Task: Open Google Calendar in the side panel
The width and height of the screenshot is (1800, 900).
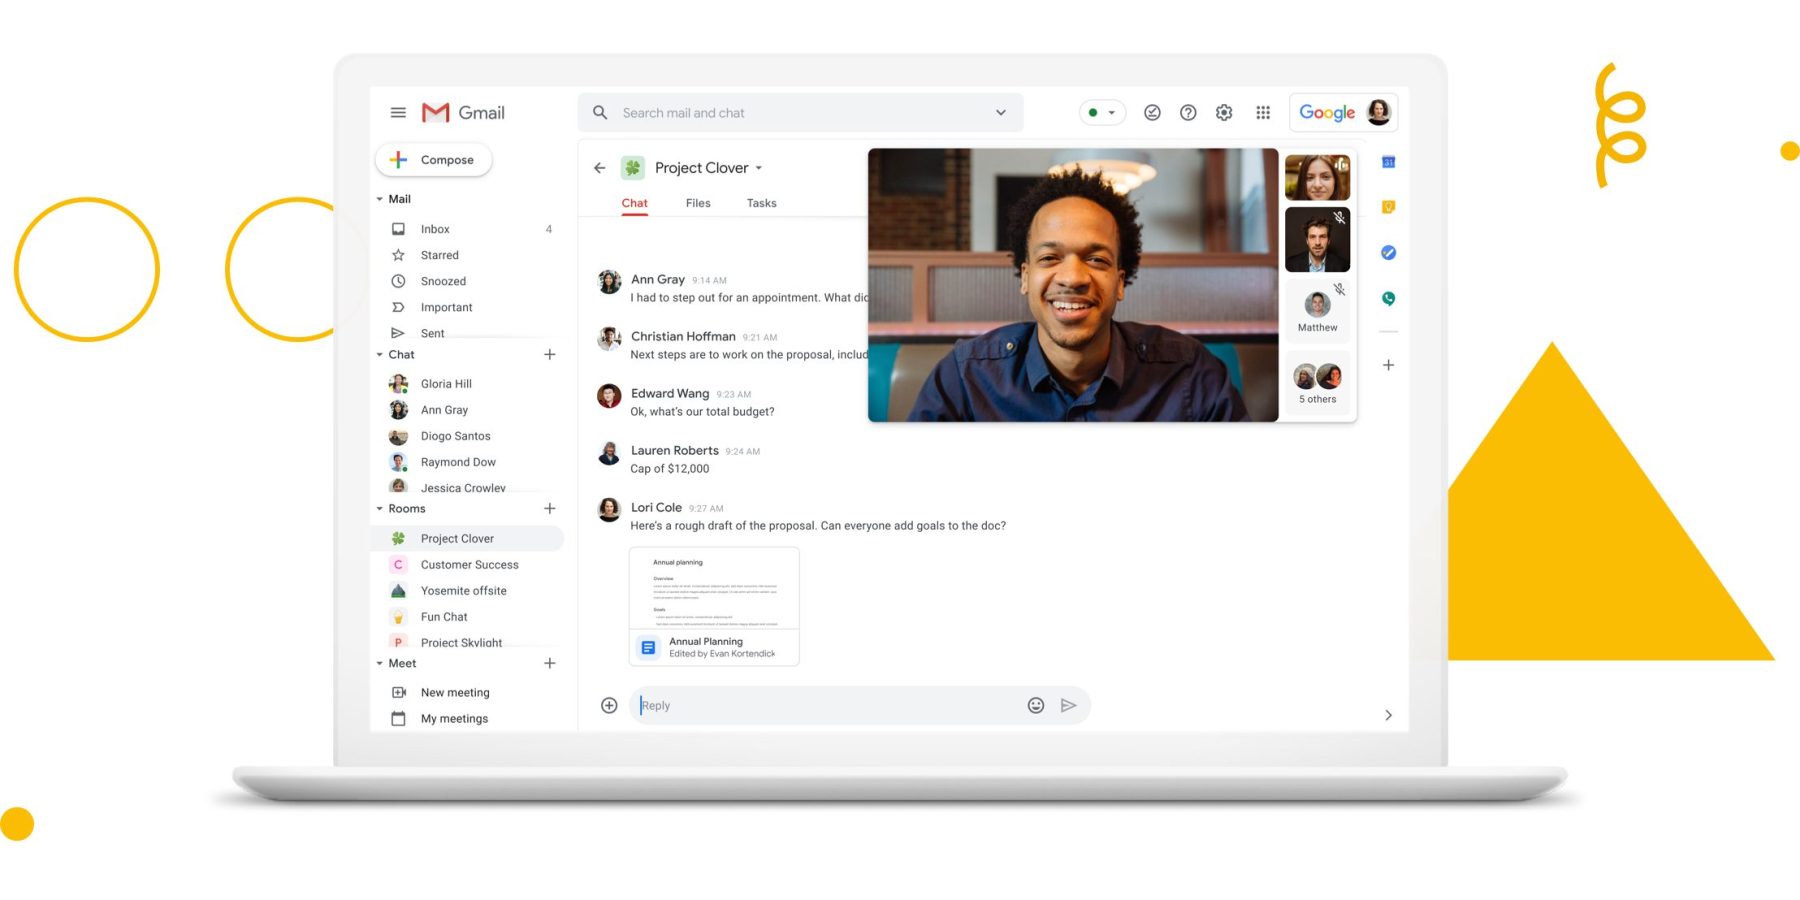Action: pos(1388,161)
